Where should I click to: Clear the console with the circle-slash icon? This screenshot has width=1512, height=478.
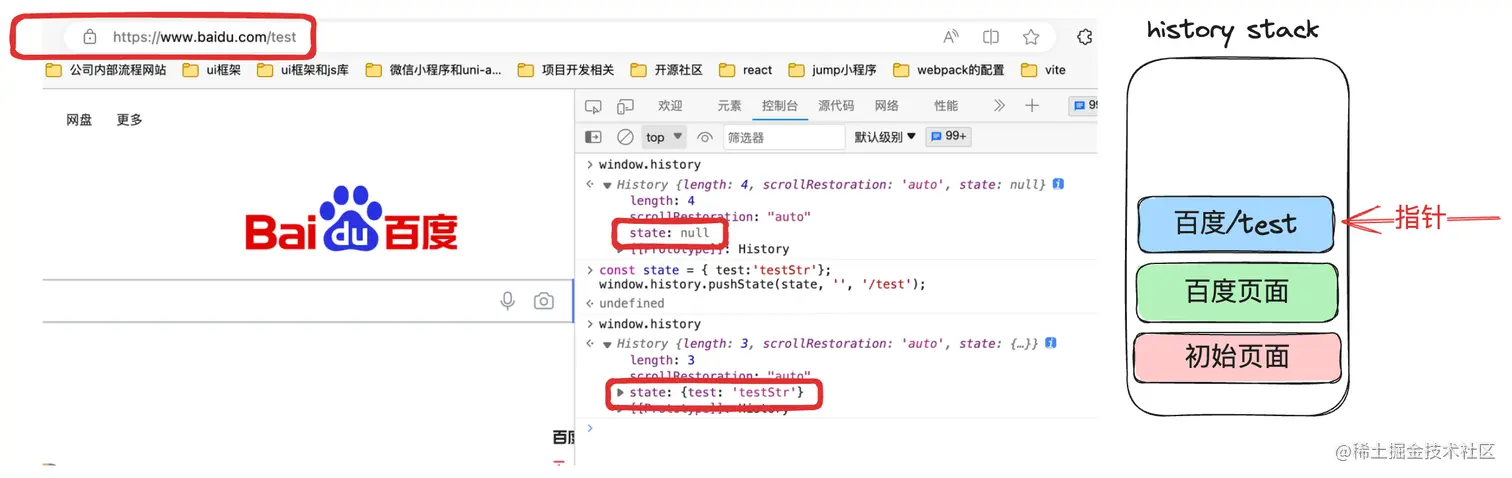coord(625,137)
